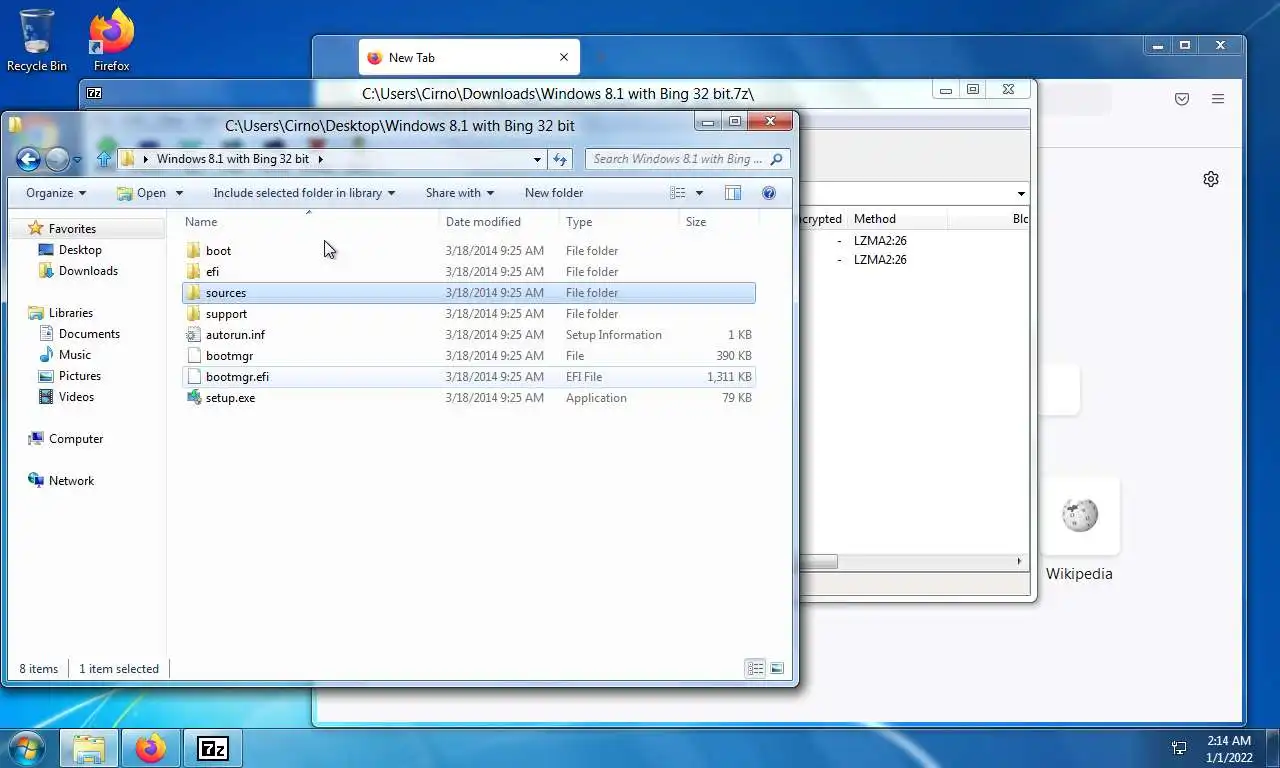Expand the Open button dropdown arrow
Image resolution: width=1280 pixels, height=768 pixels.
pos(179,193)
